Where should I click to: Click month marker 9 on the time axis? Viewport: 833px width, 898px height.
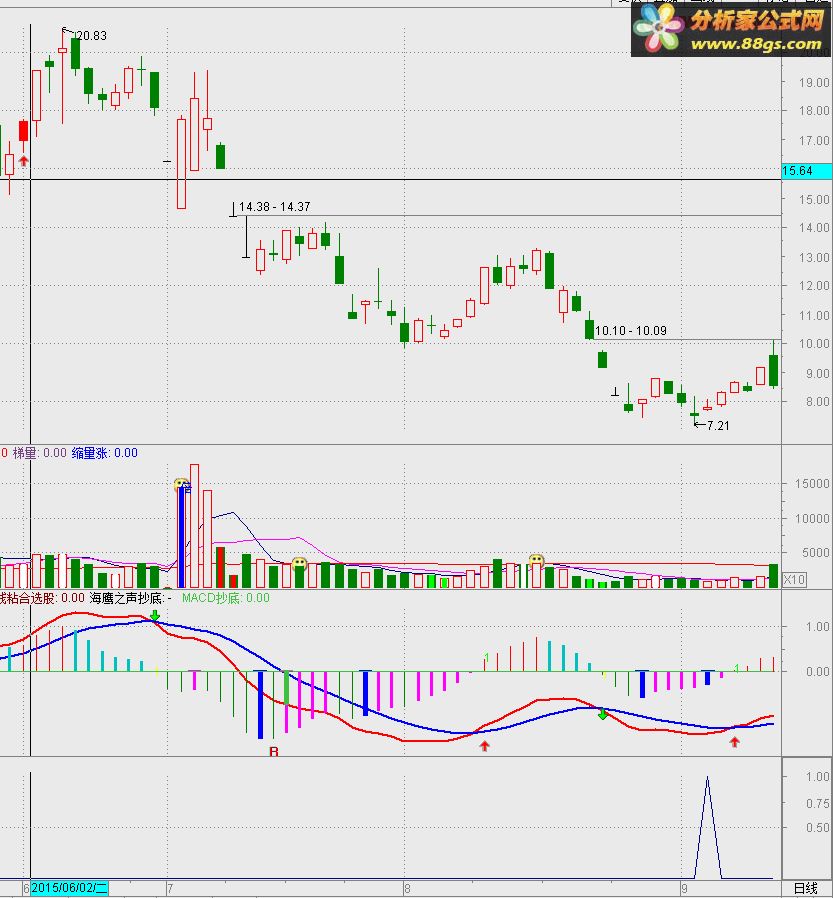685,889
